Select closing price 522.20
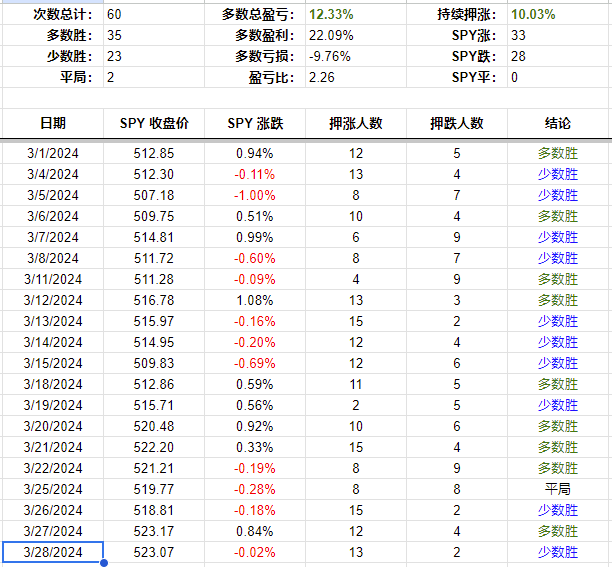Screen dimensions: 612x567 154,447
